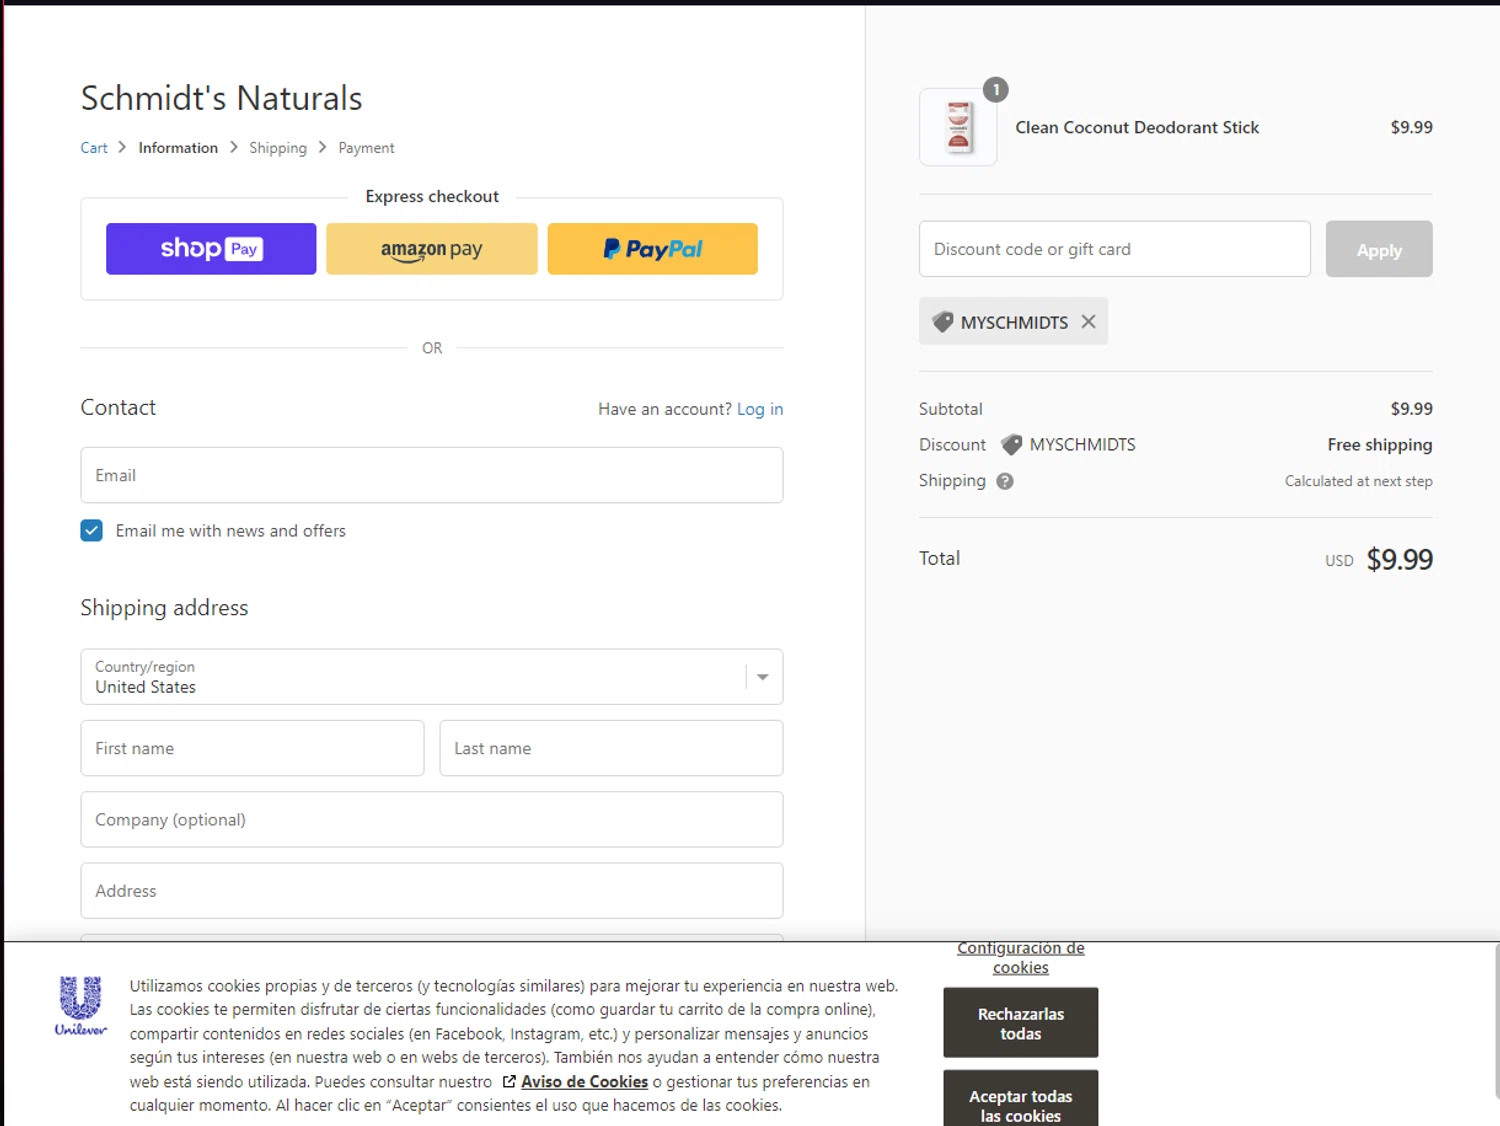Select the Payment breadcrumb step
1500x1126 pixels.
pos(366,148)
